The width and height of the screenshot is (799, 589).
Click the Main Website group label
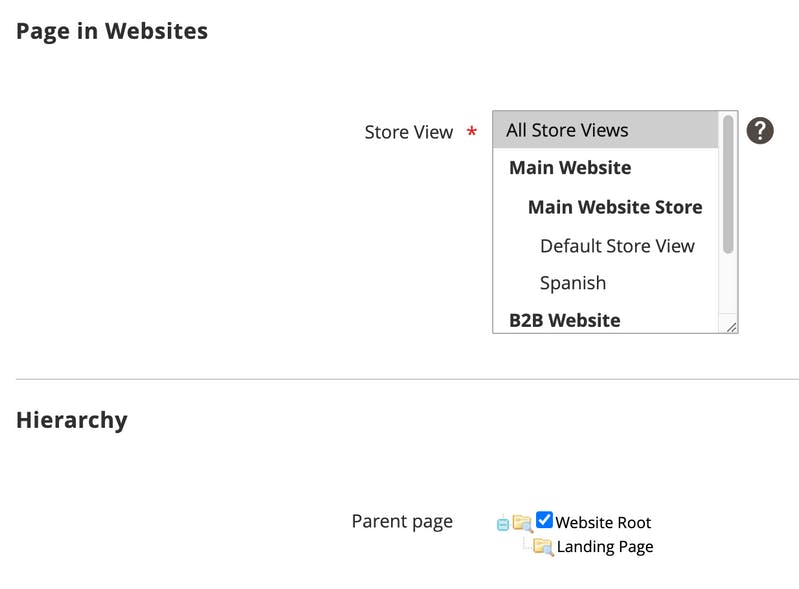tap(570, 168)
